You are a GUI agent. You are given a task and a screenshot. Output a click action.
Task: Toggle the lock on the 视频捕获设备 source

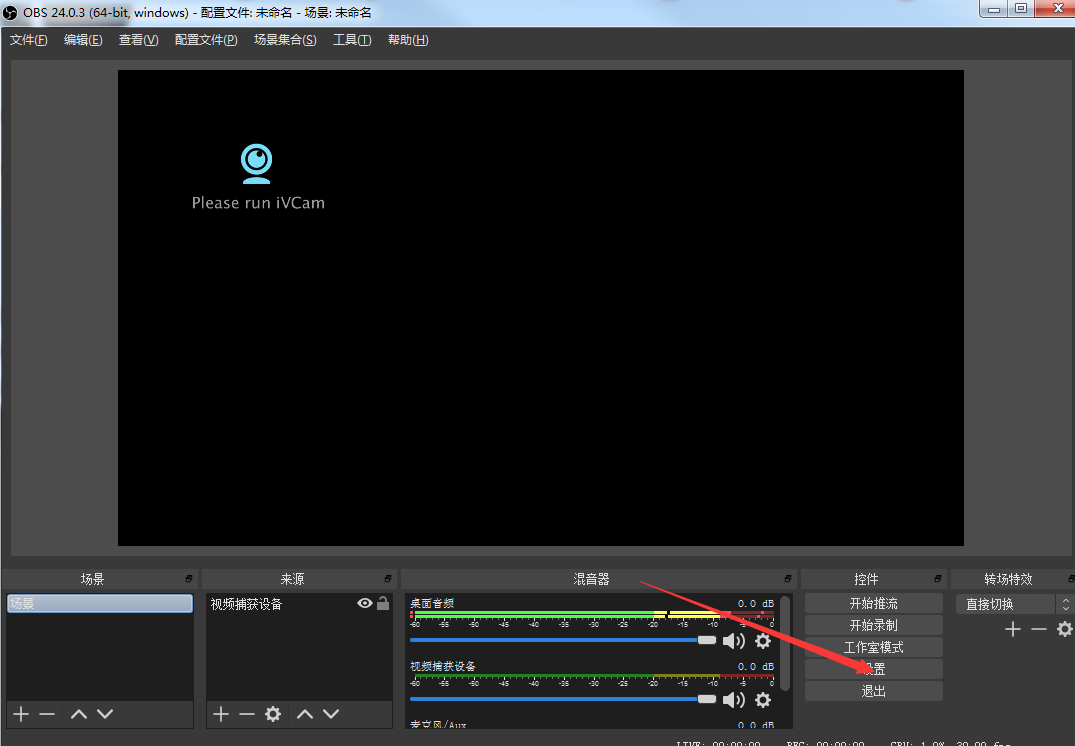point(383,603)
